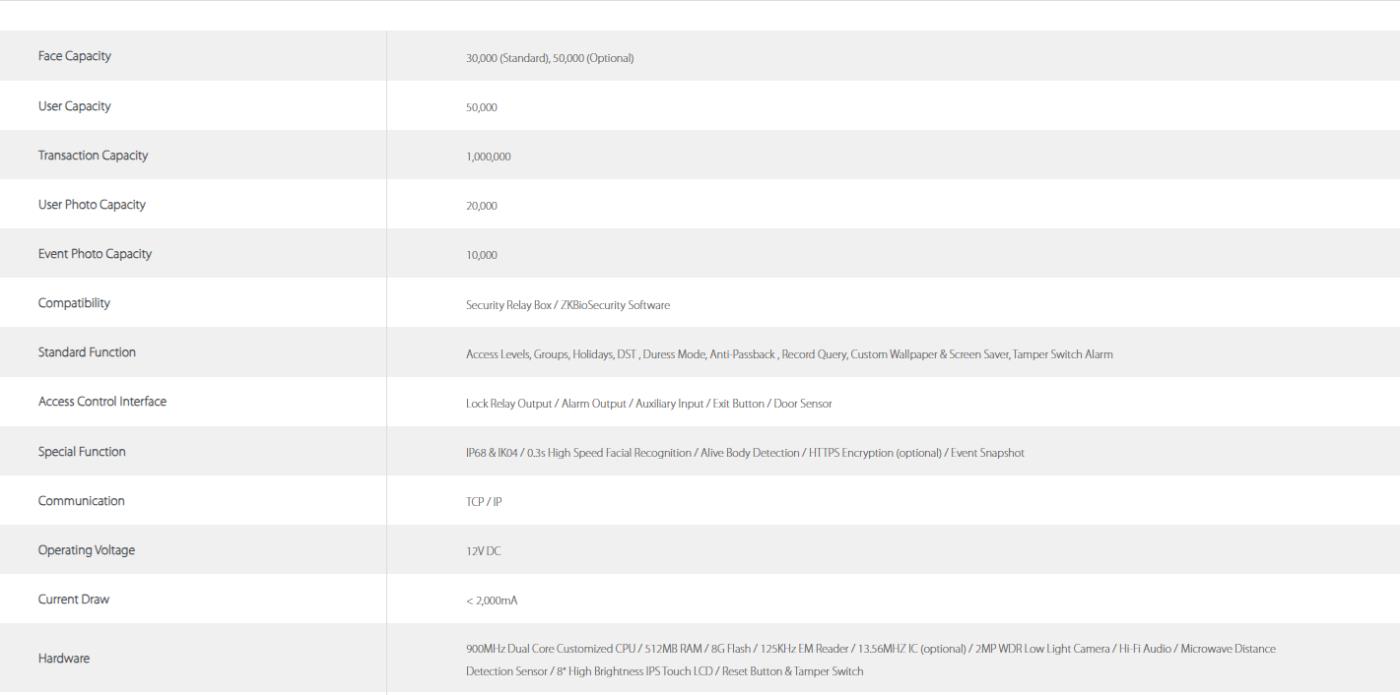
Task: Click the Event Photo Capacity label
Action: pos(95,254)
